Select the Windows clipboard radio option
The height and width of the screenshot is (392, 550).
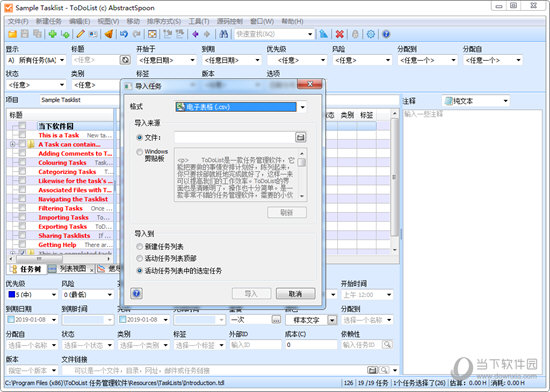coord(140,152)
